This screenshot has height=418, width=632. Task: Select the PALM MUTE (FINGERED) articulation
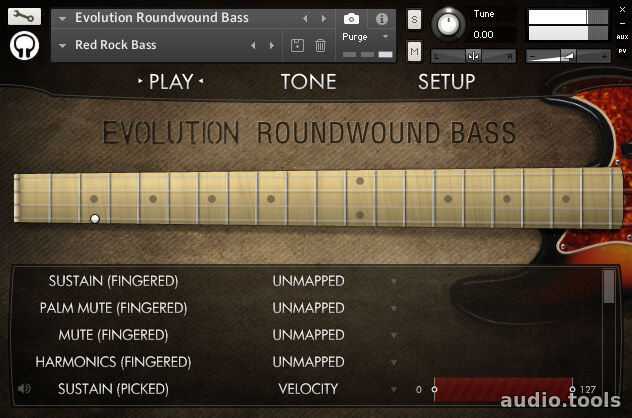click(113, 308)
